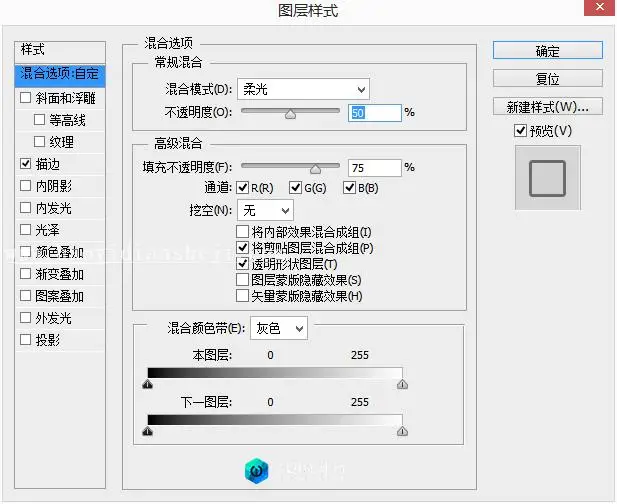Click the 不透明度 value field showing 50
This screenshot has width=617, height=504.
click(375, 113)
